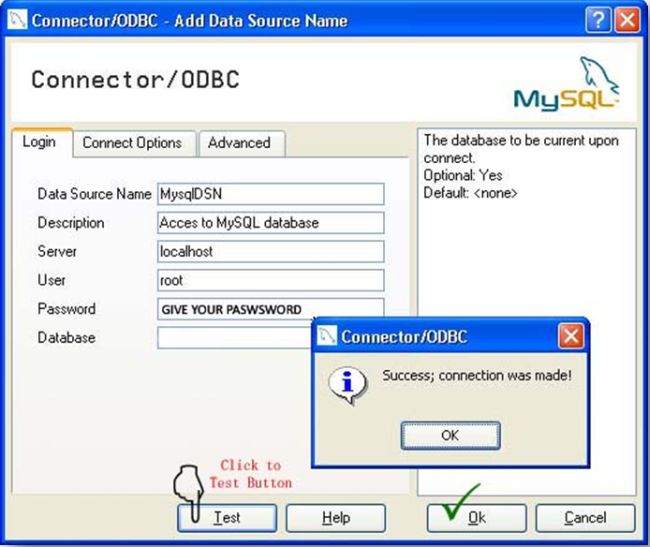Click the 'Success; connection was made!' message
Screen dimensions: 650x547
click(x=477, y=375)
